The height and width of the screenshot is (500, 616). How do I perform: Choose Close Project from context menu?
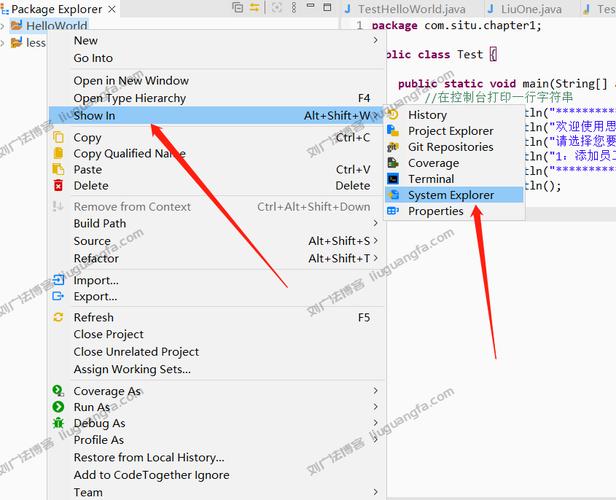pyautogui.click(x=108, y=334)
